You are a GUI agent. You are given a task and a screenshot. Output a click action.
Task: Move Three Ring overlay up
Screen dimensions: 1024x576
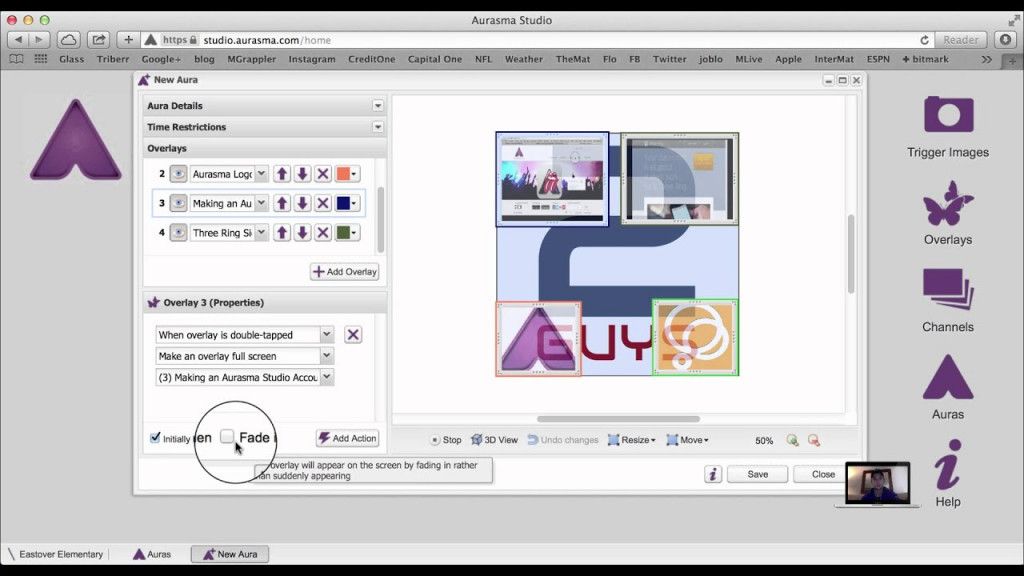point(281,232)
